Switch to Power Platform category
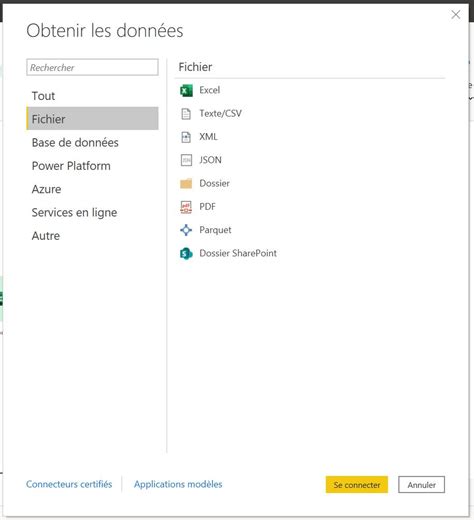The height and width of the screenshot is (520, 474). tap(92, 166)
